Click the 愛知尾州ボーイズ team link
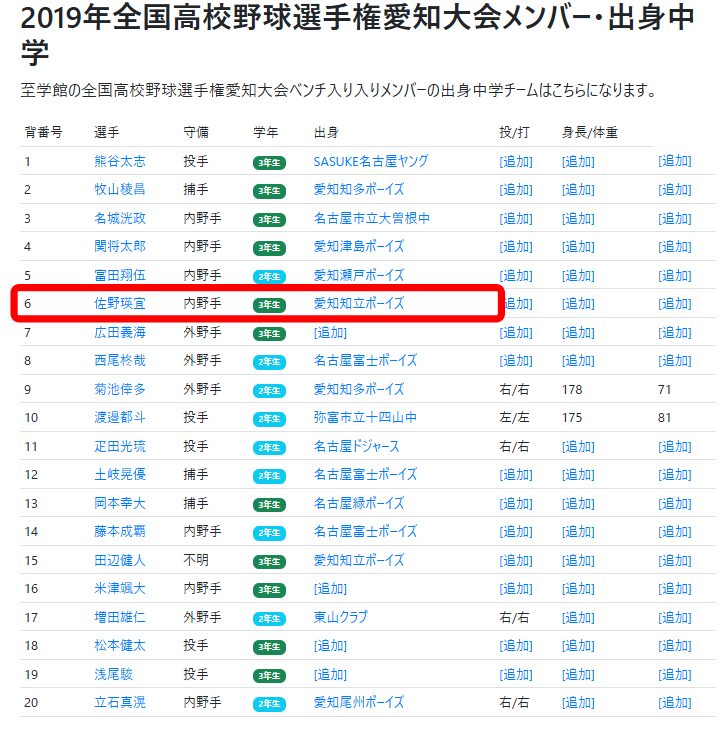The width and height of the screenshot is (725, 743). (x=358, y=703)
